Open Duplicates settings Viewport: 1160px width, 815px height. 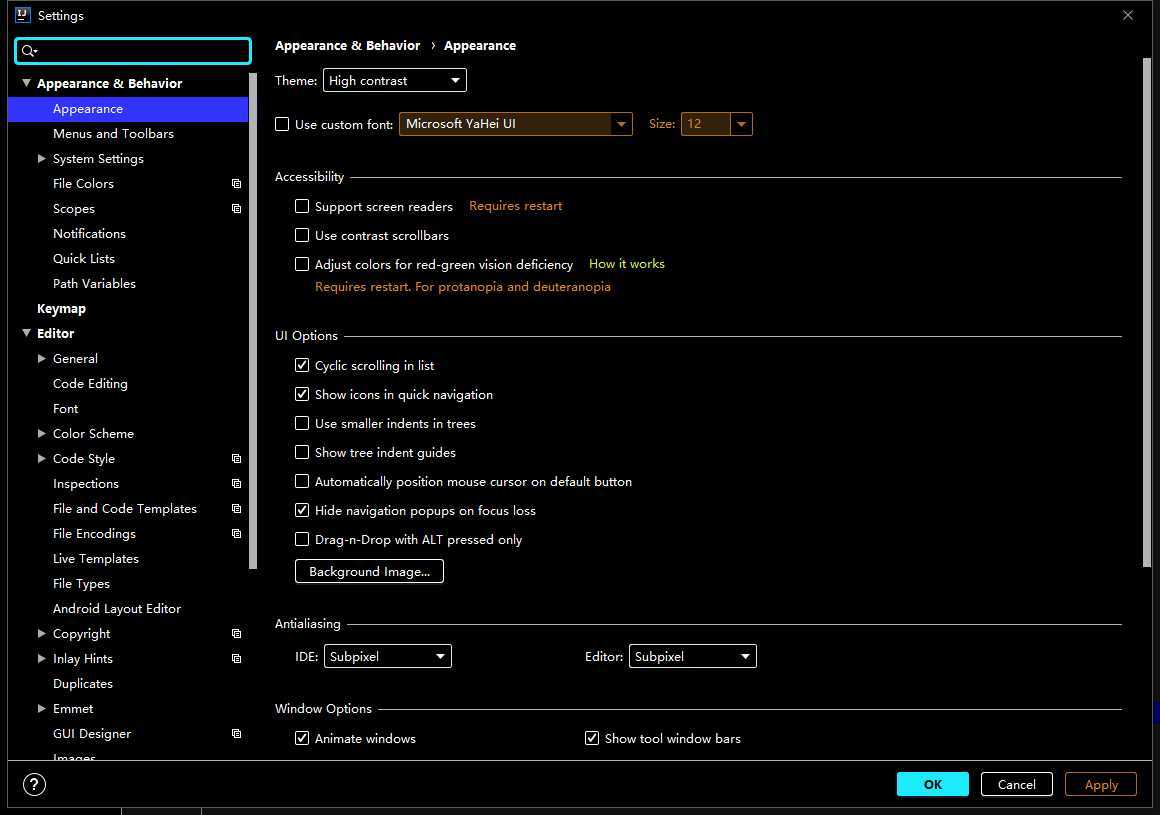tap(83, 683)
